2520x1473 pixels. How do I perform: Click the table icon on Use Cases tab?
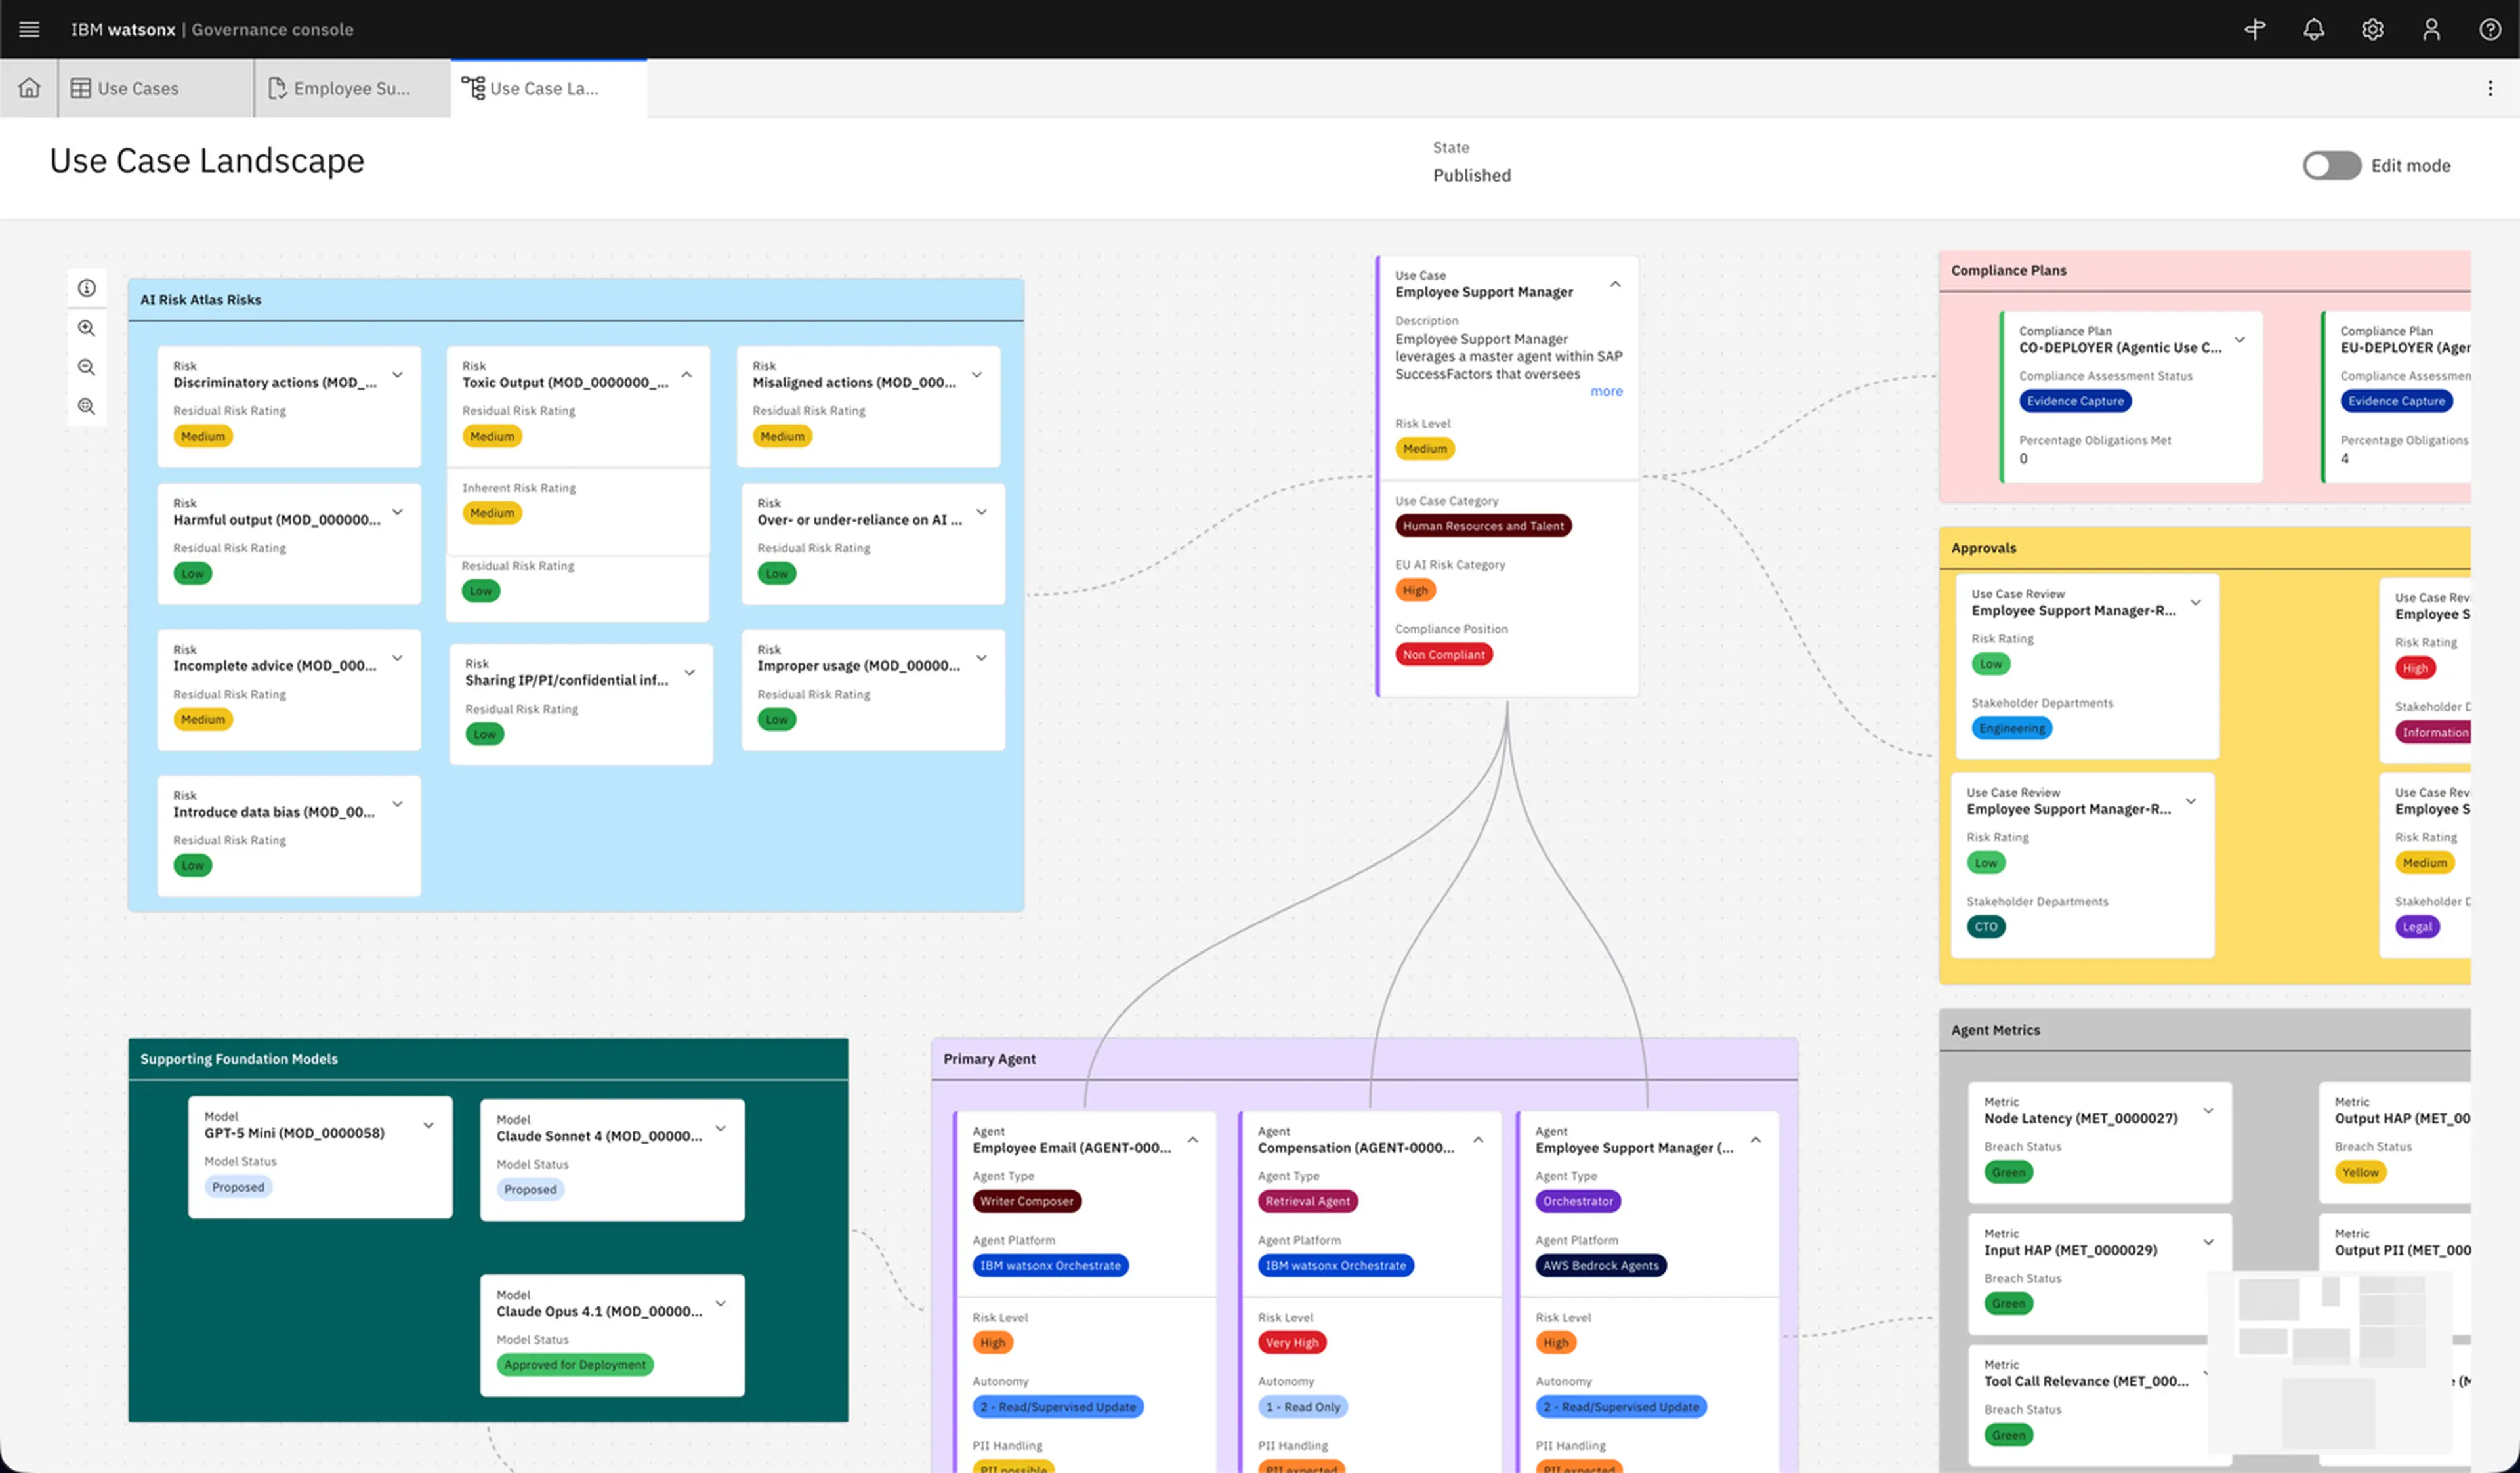coord(80,88)
